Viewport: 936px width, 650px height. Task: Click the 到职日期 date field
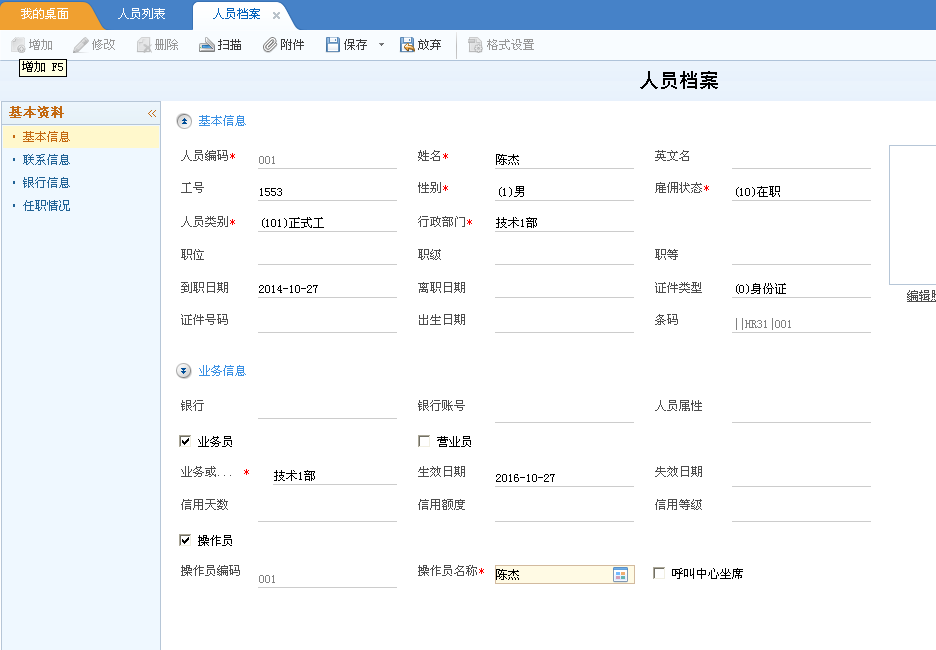click(x=327, y=289)
